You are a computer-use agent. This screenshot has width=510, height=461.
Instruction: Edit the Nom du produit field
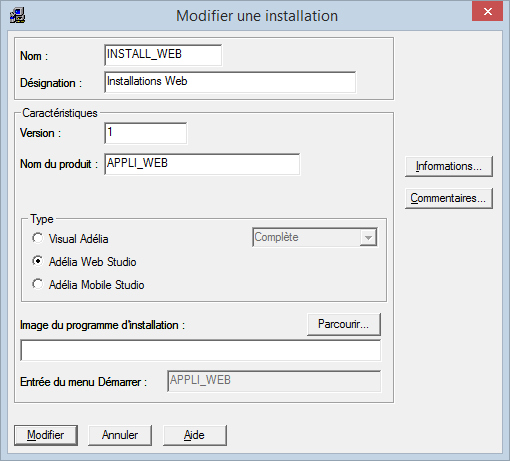tap(202, 164)
